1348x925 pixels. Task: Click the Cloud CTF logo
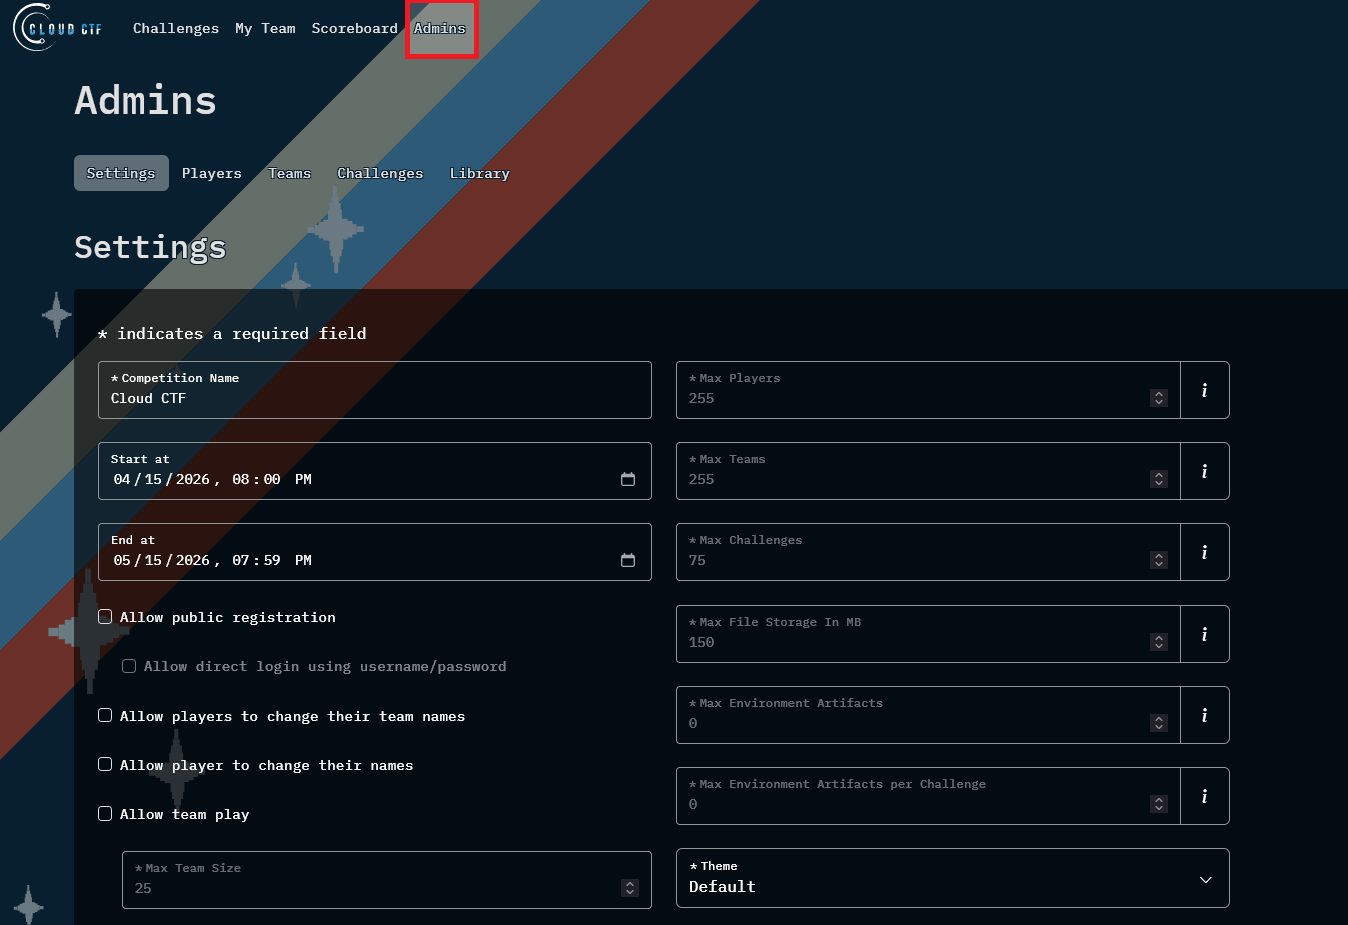58,28
